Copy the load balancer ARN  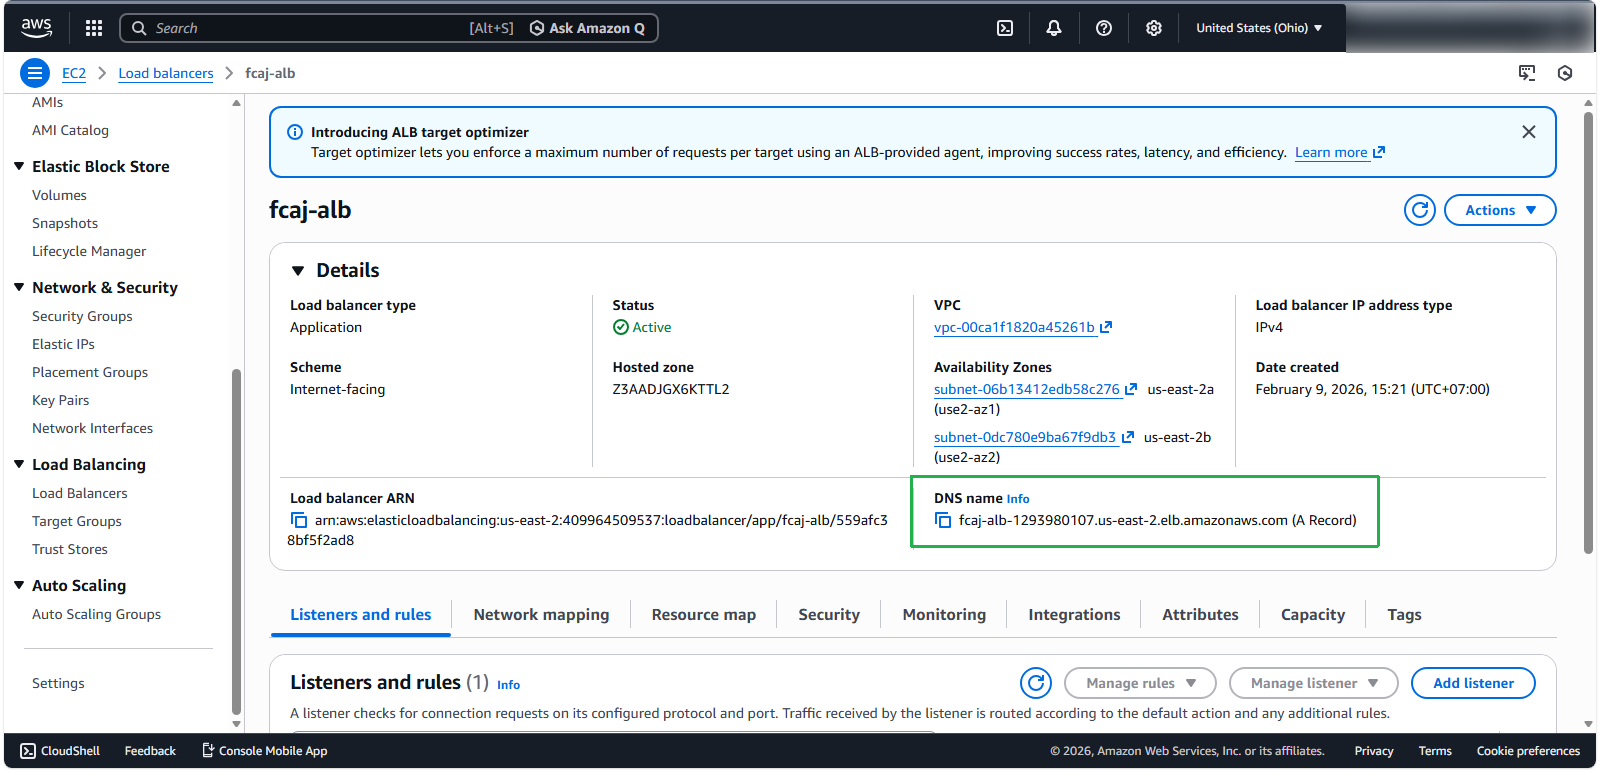pos(299,520)
